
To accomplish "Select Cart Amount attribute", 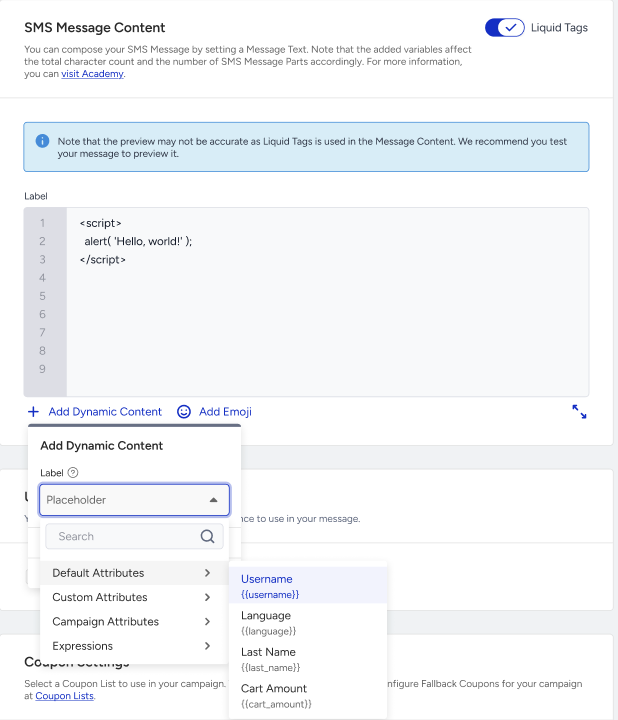I will [308, 695].
